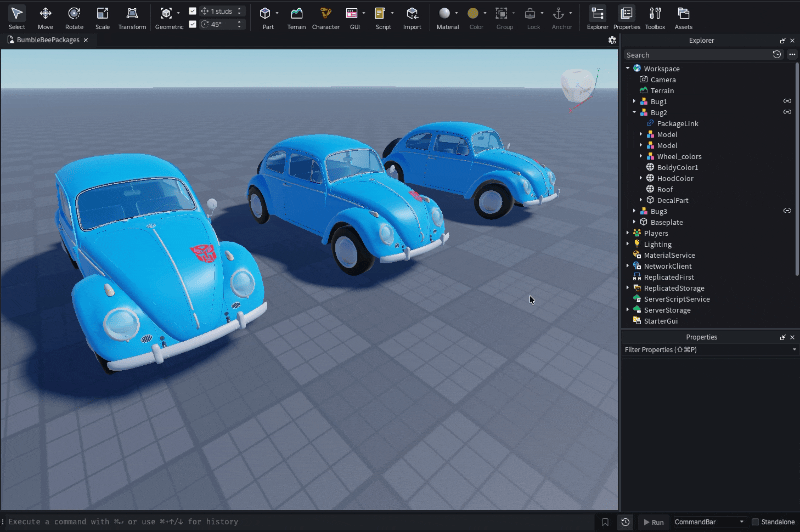Open the Character tool
Viewport: 800px width, 532px height.
click(326, 18)
